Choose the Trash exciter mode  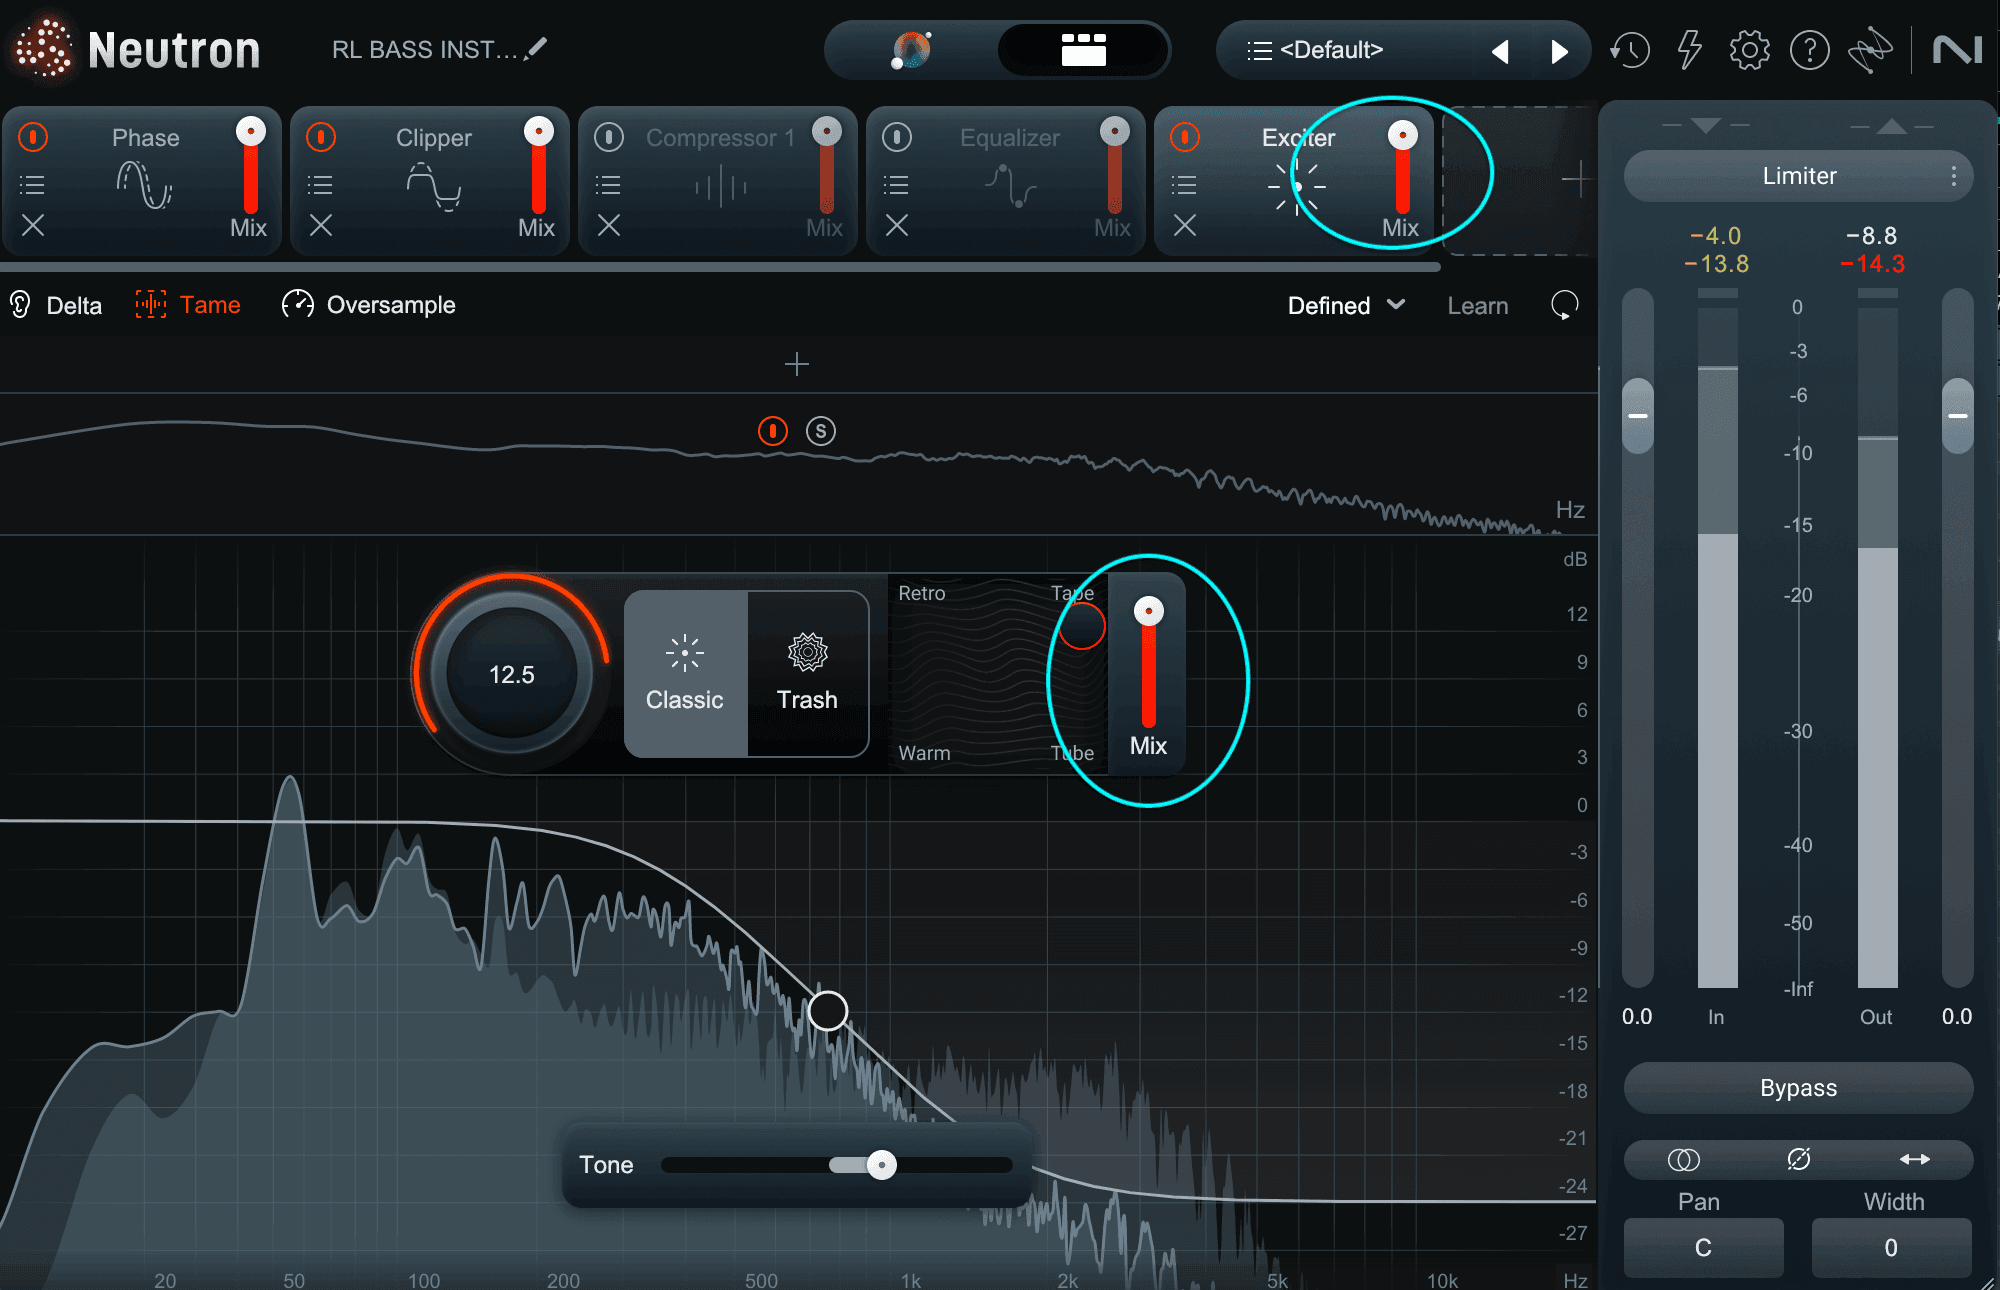pyautogui.click(x=808, y=674)
